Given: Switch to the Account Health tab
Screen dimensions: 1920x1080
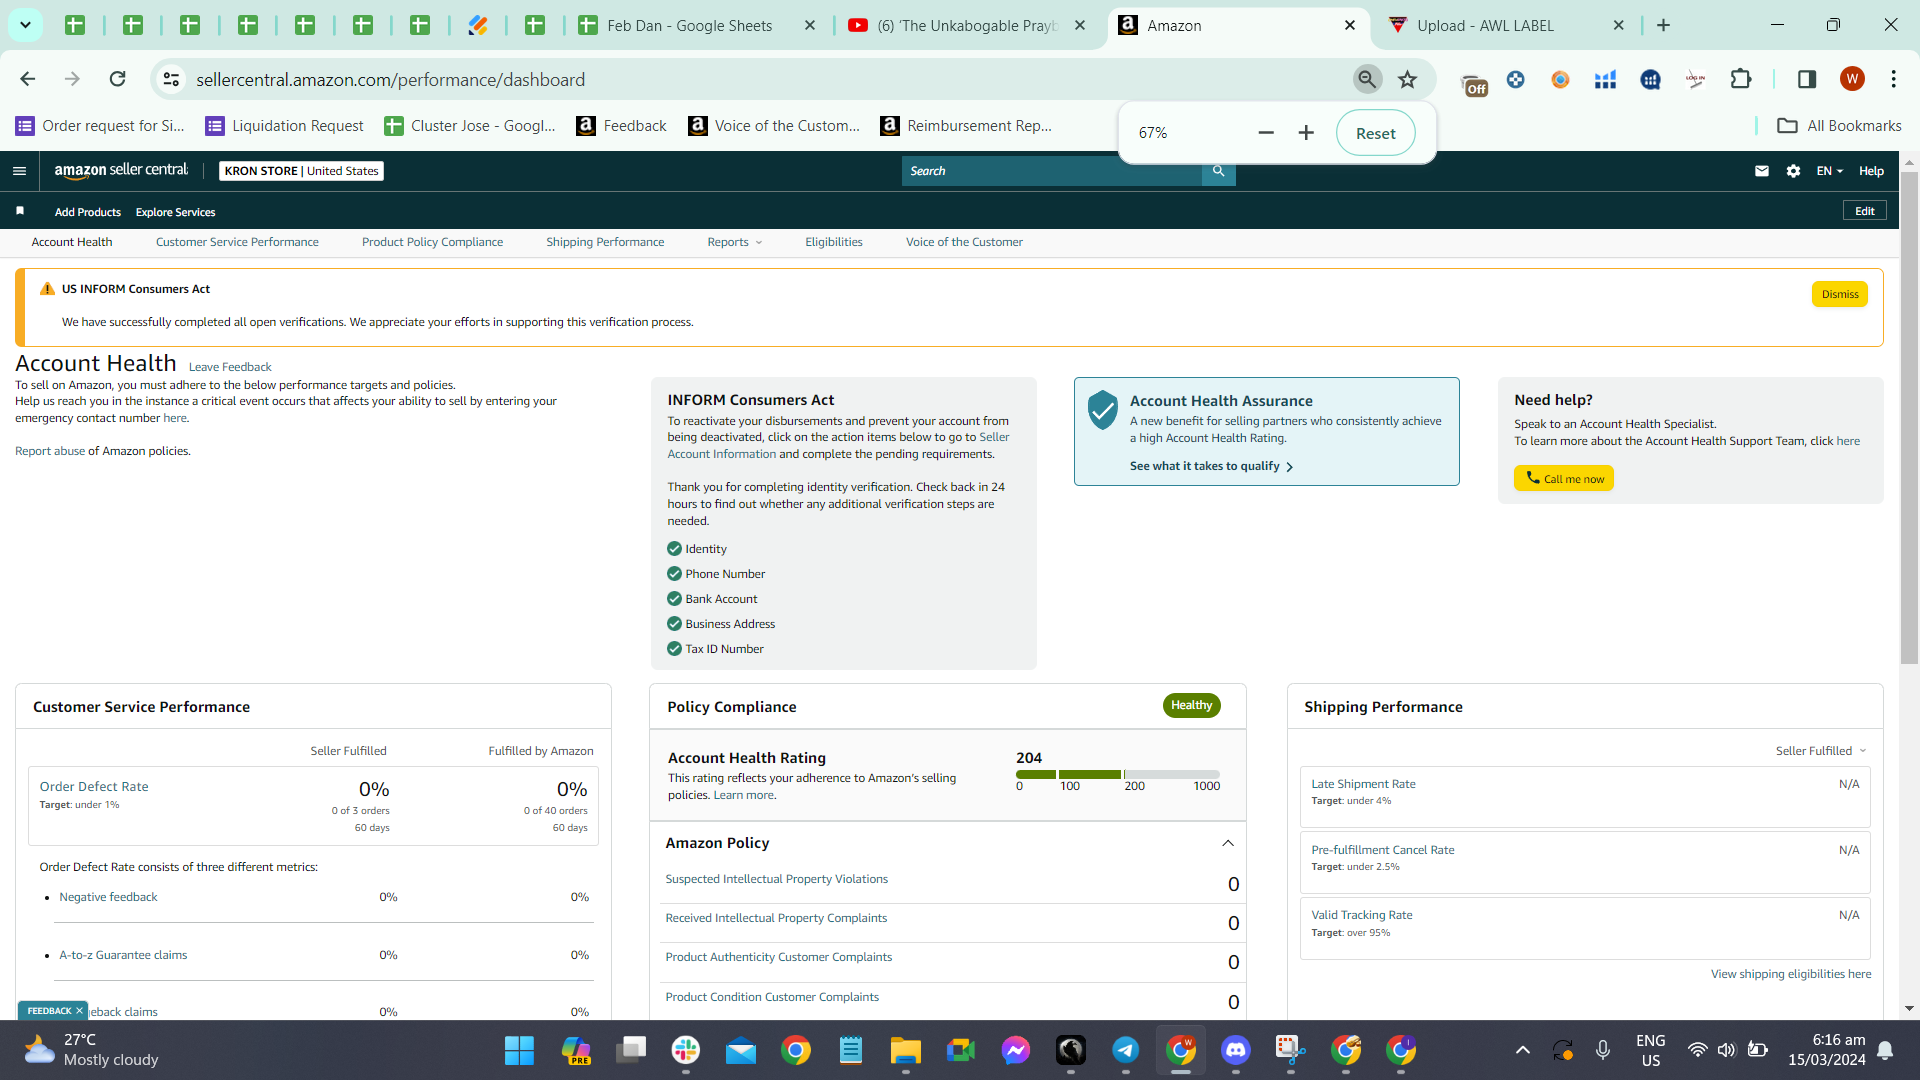Looking at the screenshot, I should click(x=72, y=242).
